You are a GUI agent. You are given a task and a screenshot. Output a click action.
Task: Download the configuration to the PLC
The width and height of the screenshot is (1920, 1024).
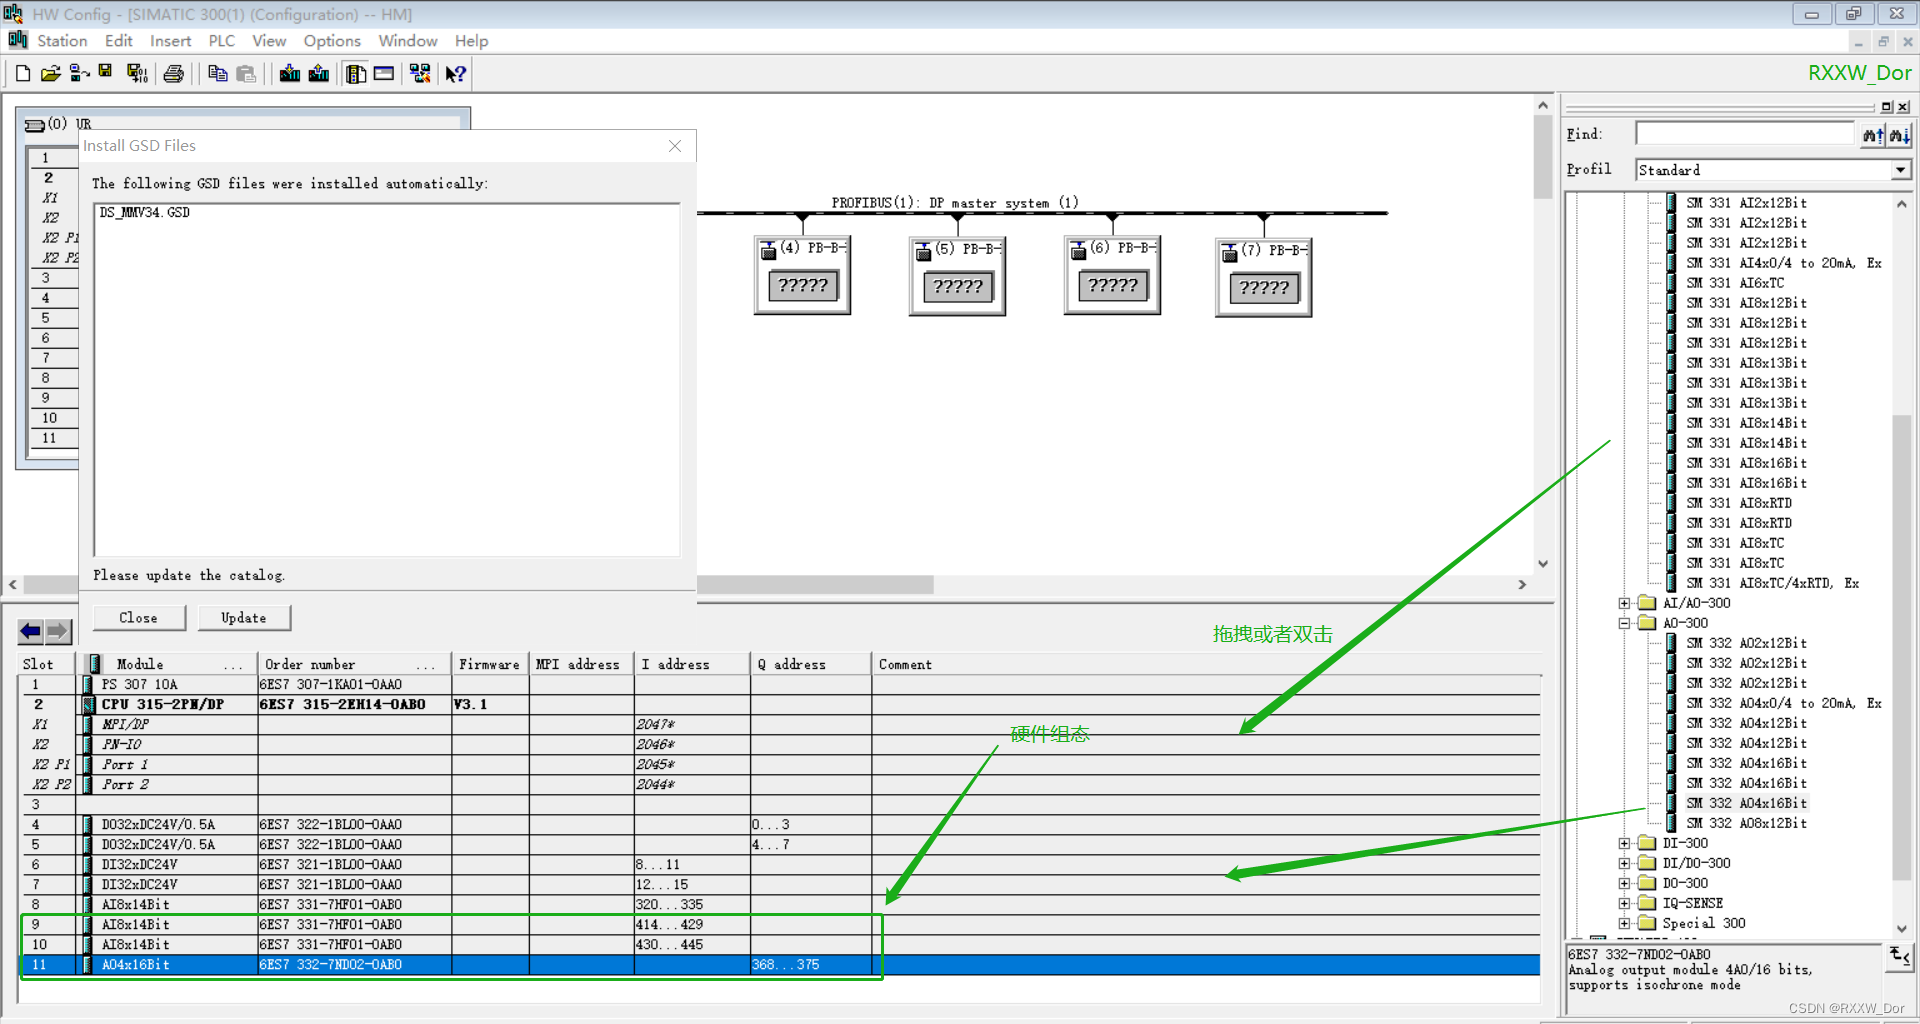click(x=289, y=73)
